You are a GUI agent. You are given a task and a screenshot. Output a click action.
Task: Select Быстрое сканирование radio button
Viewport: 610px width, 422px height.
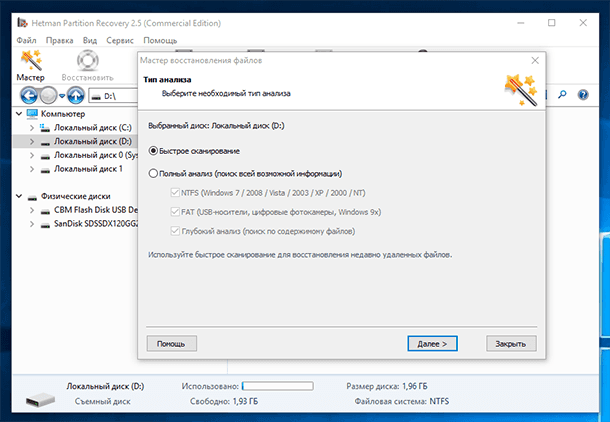(153, 151)
